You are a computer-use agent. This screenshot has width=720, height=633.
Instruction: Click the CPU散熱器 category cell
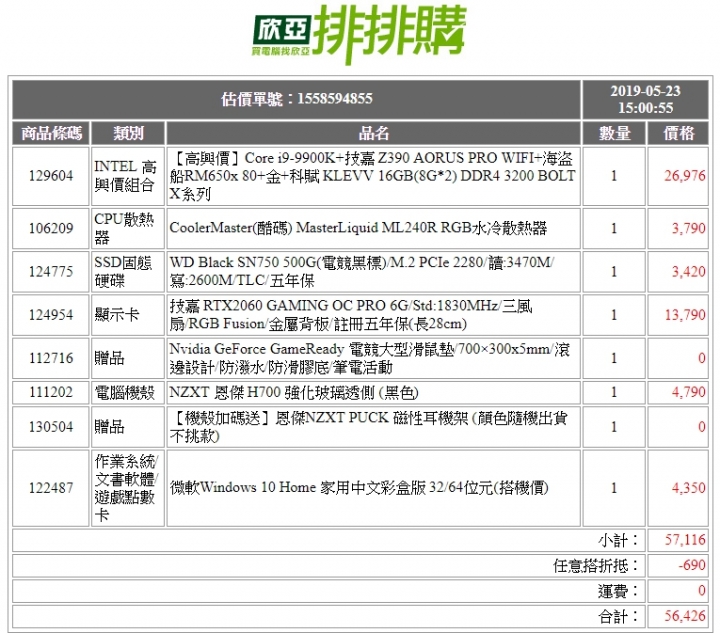pos(128,228)
